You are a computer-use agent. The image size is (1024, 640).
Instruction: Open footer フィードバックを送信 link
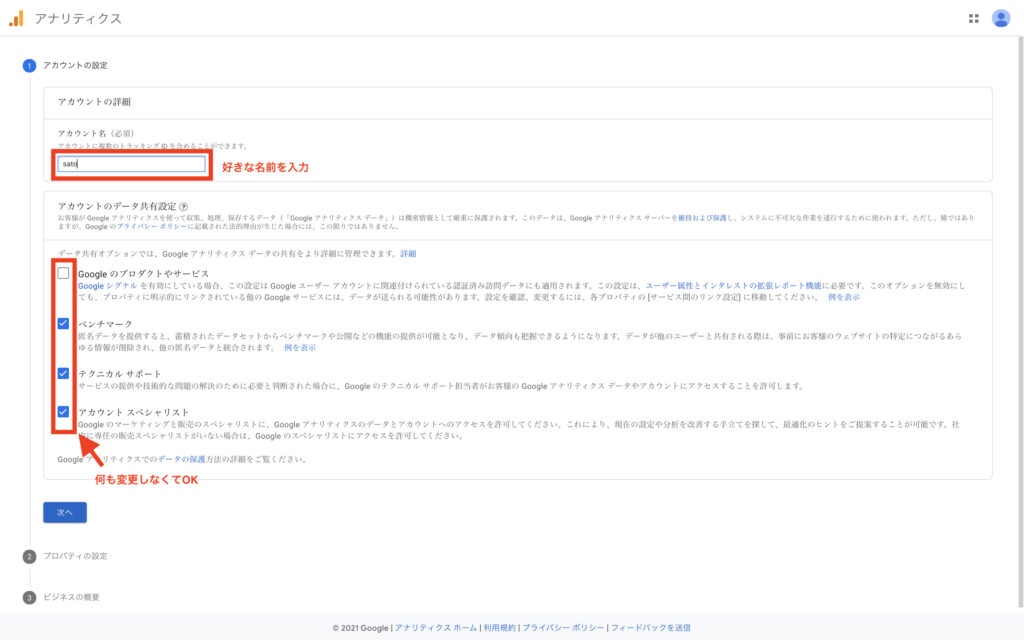(650, 628)
